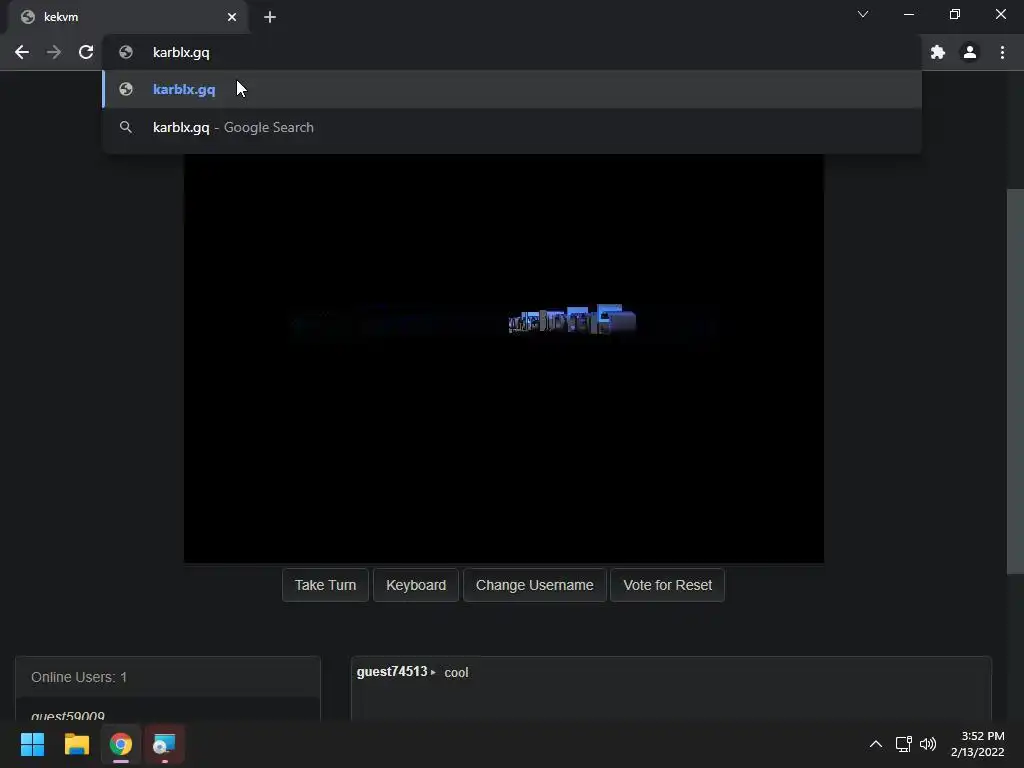This screenshot has height=768, width=1024.
Task: Select the highlighted karblx.gq URL suggestion
Action: tap(512, 89)
